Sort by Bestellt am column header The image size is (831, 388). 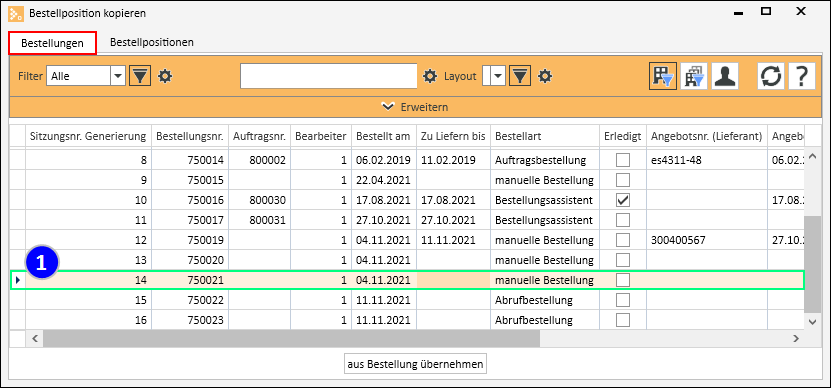coord(384,136)
